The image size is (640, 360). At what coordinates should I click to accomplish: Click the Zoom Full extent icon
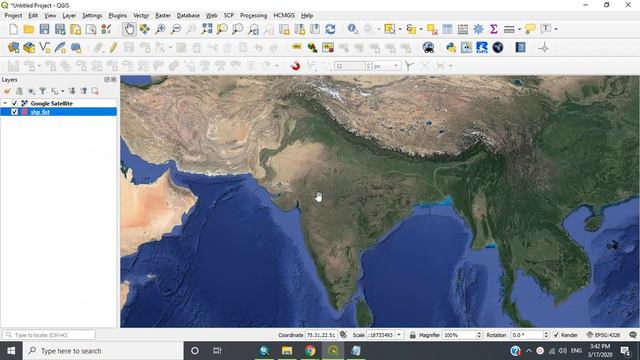207,29
